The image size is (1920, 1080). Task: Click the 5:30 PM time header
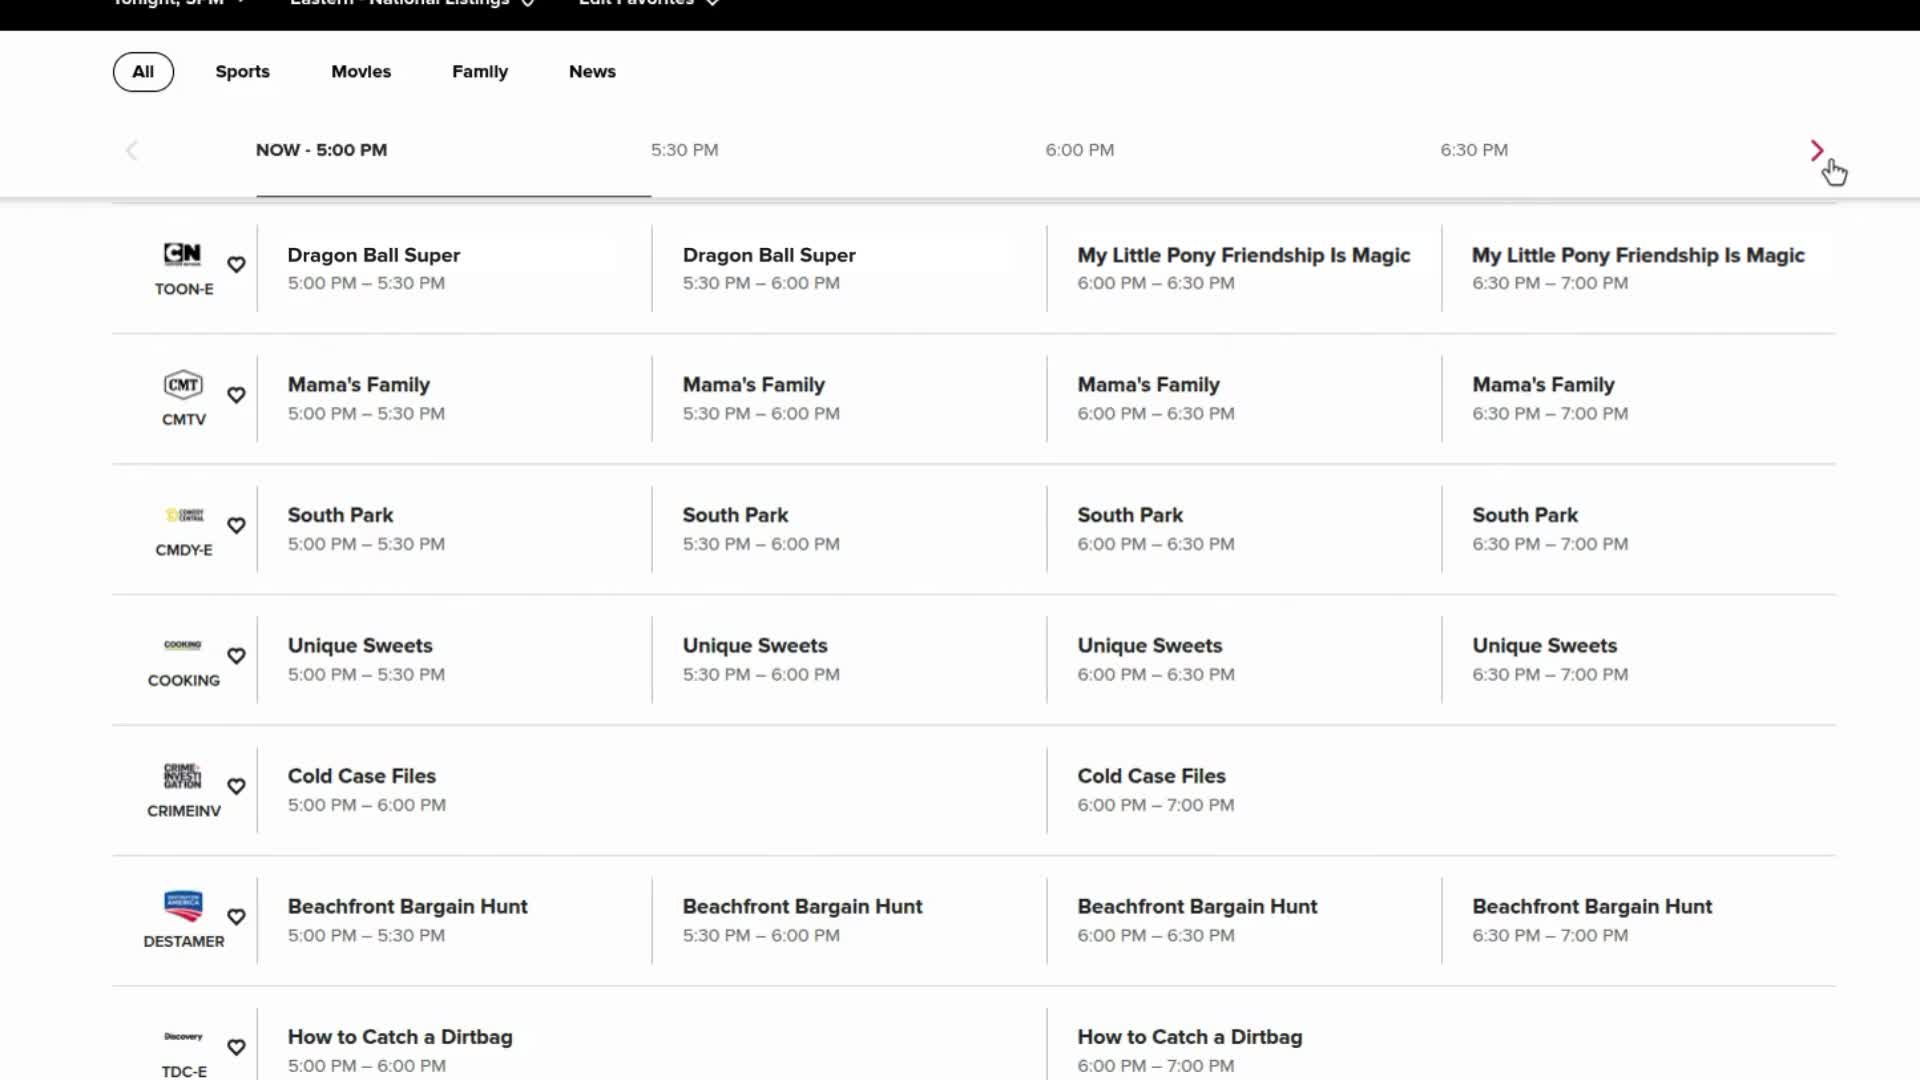pos(685,150)
